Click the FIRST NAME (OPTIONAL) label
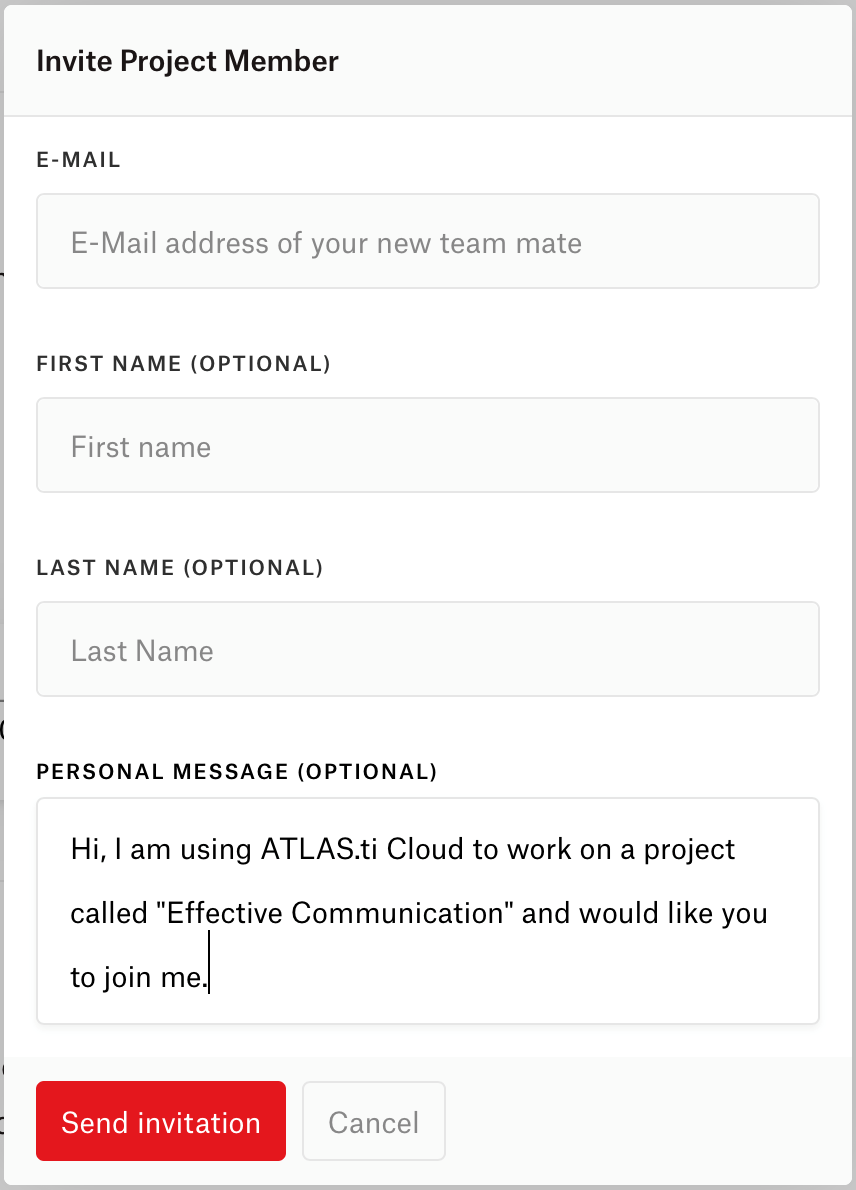 click(x=183, y=364)
